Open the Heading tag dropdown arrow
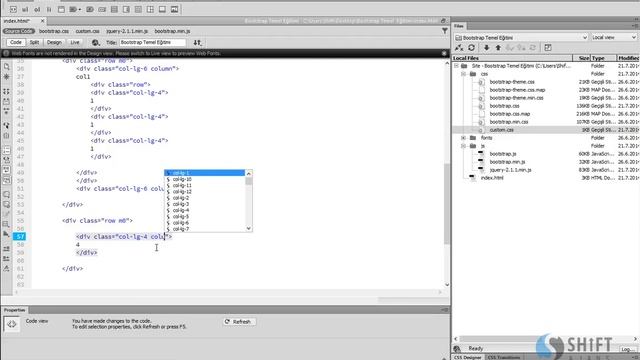Image resolution: width=640 pixels, height=360 pixels. [x=80, y=9]
